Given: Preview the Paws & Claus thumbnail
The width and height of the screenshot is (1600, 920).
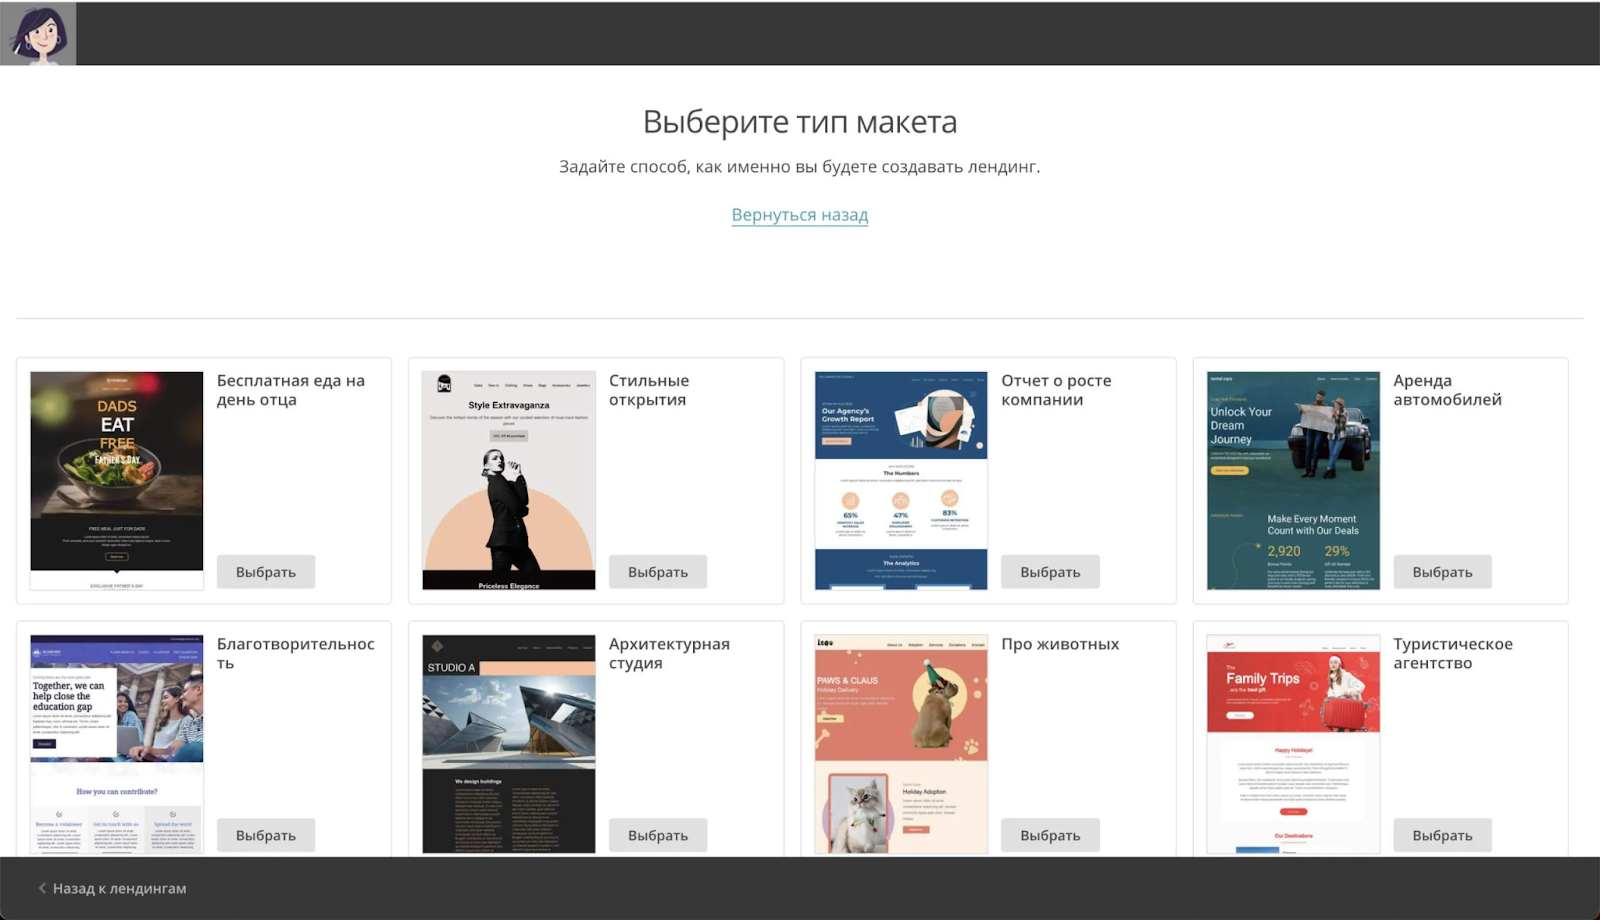Looking at the screenshot, I should pos(901,744).
